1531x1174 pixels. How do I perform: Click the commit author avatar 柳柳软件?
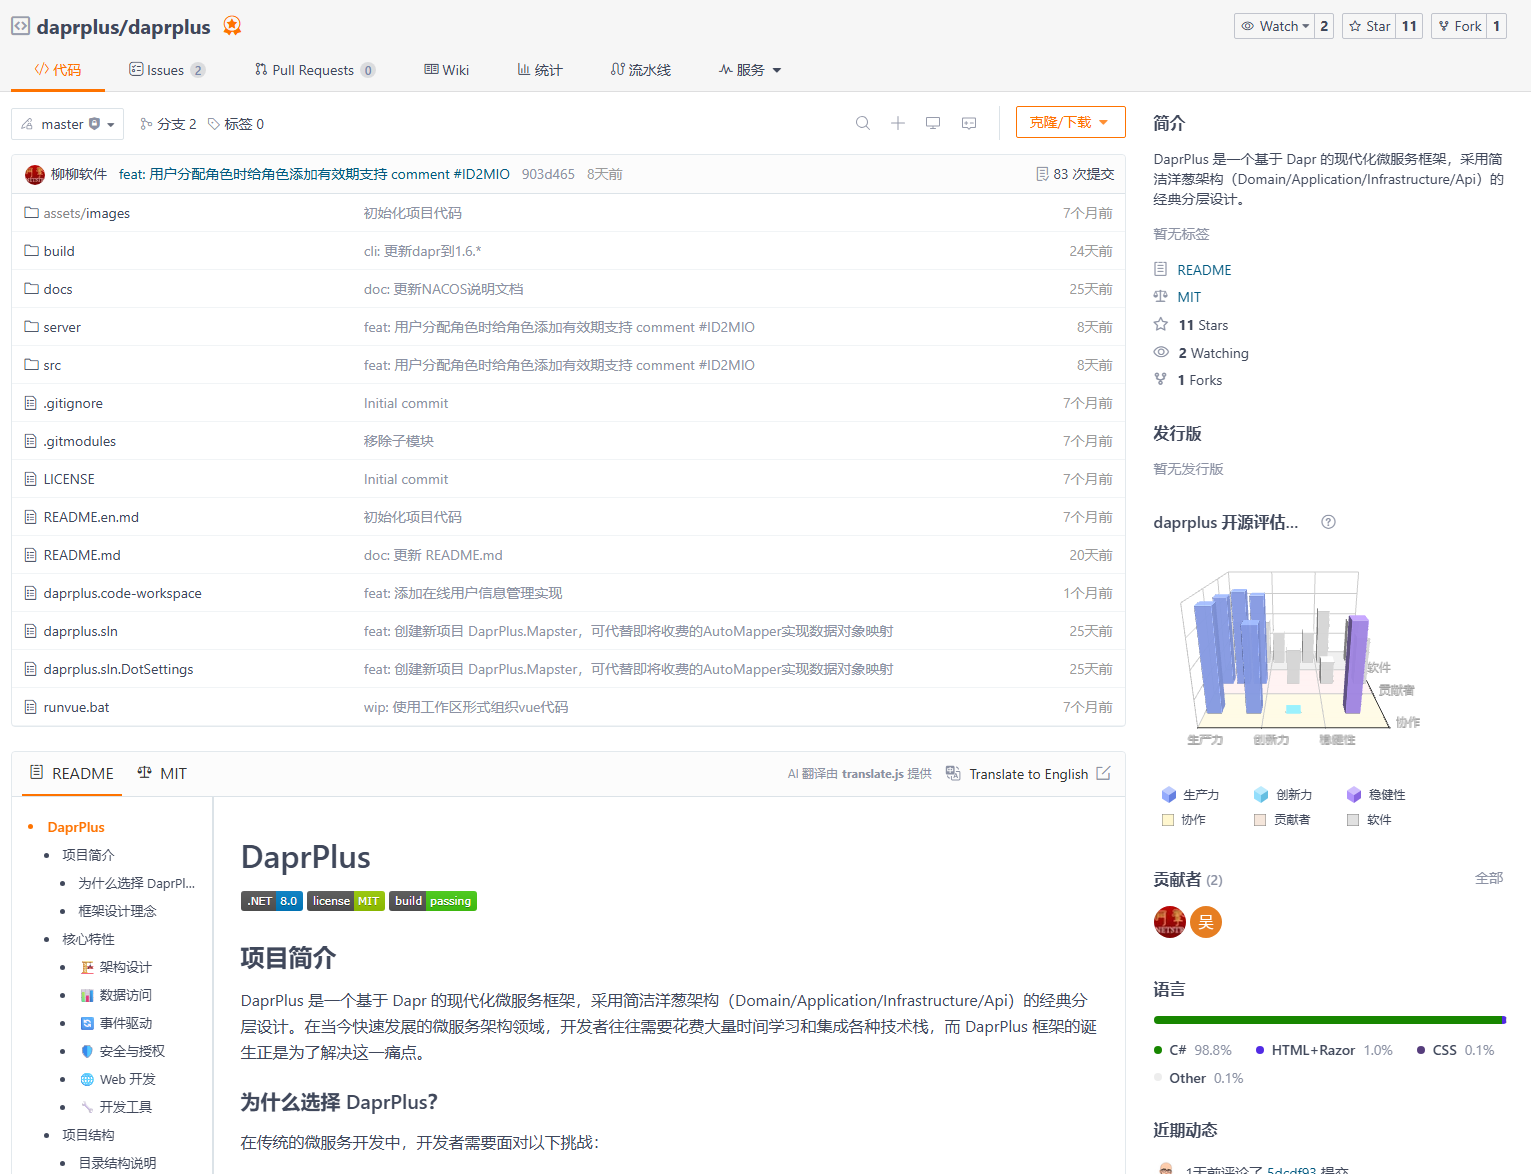(x=35, y=174)
